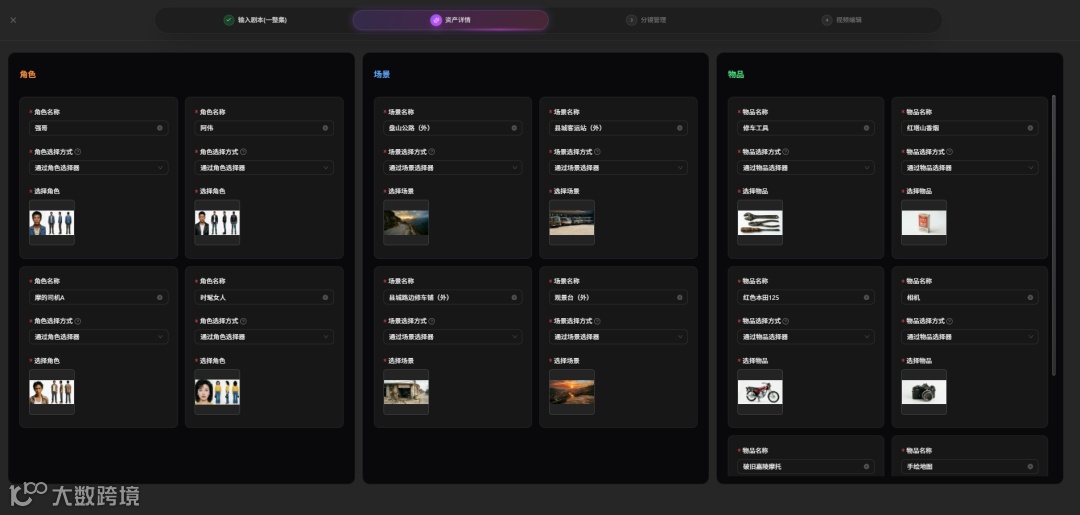This screenshot has height=515, width=1080.
Task: Open 修车工具 物品选择方式 dropdown
Action: [806, 167]
